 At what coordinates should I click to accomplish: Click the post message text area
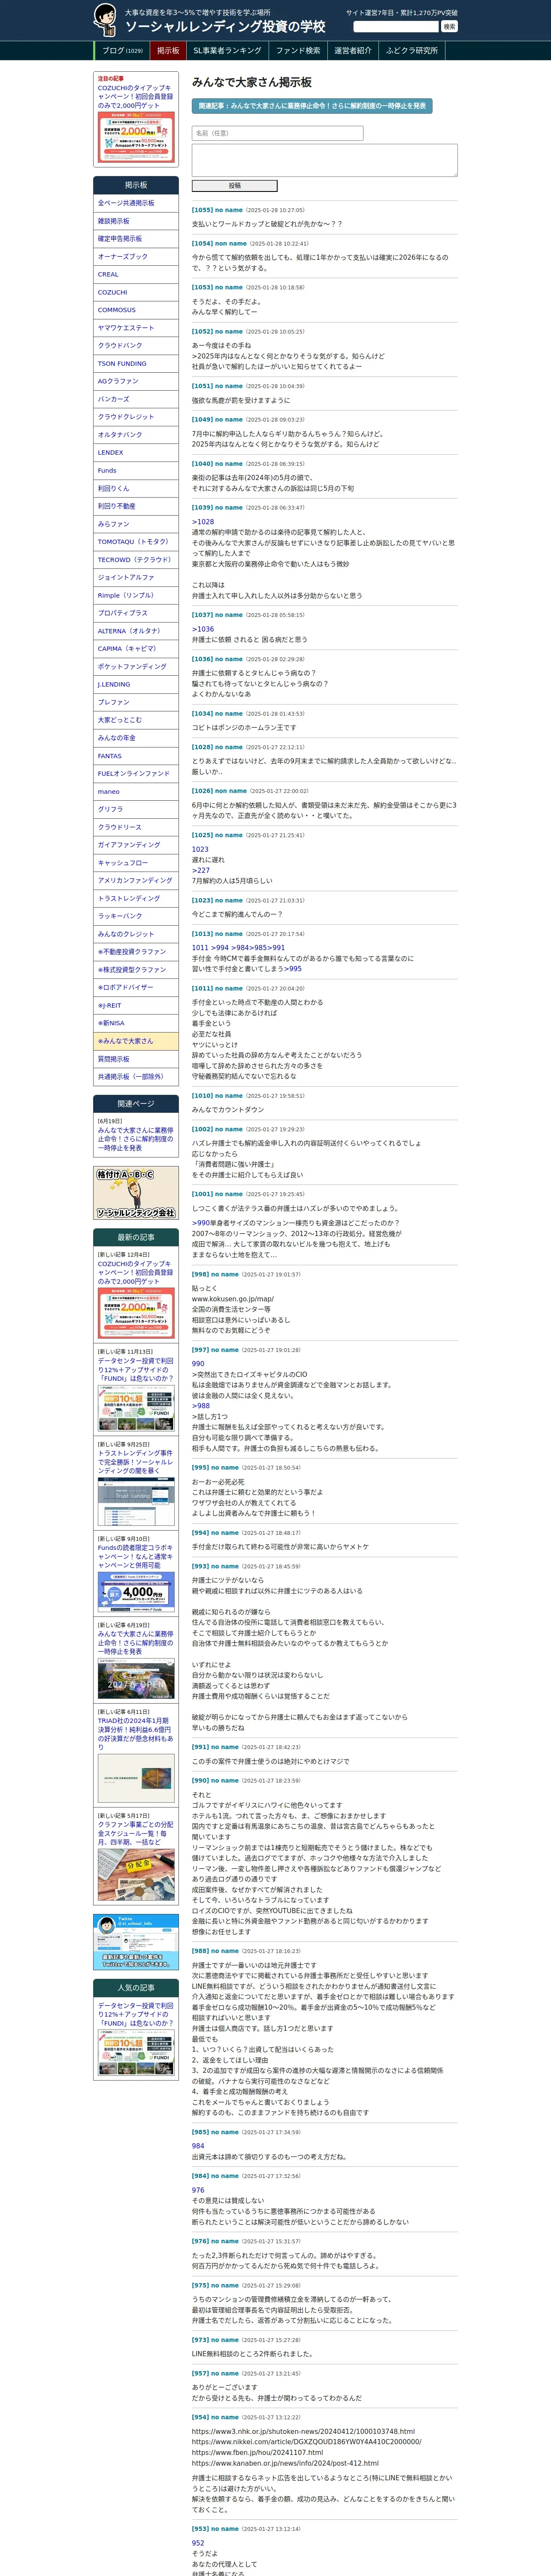324,160
